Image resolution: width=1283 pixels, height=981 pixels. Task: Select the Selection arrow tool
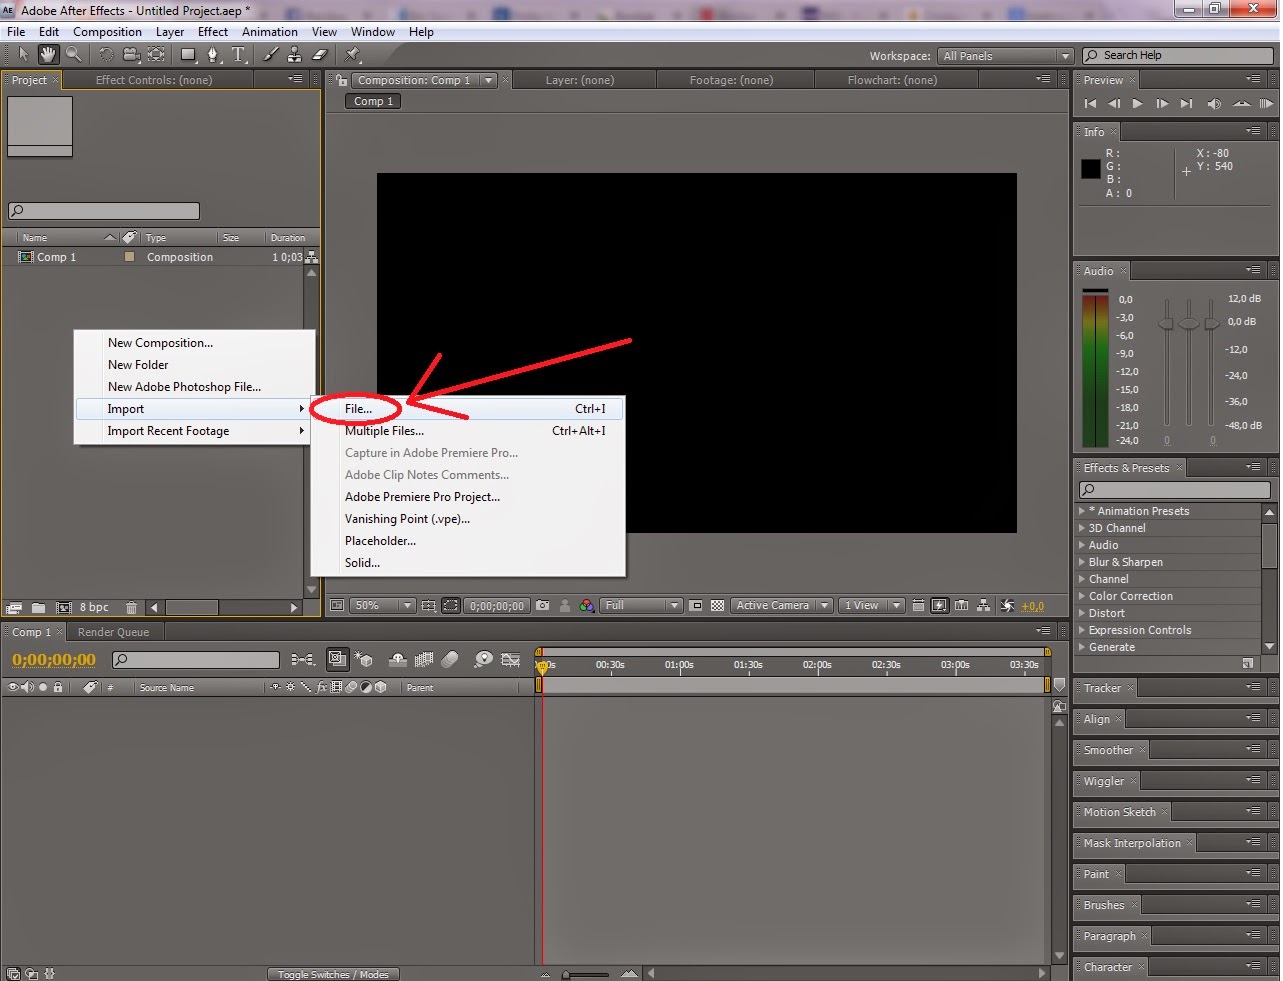point(23,55)
